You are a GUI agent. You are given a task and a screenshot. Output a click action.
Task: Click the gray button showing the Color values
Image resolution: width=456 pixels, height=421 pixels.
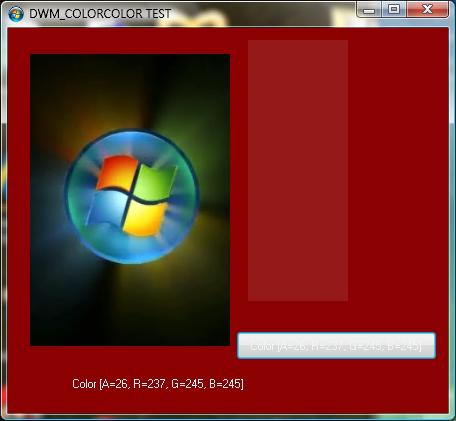[x=336, y=346]
